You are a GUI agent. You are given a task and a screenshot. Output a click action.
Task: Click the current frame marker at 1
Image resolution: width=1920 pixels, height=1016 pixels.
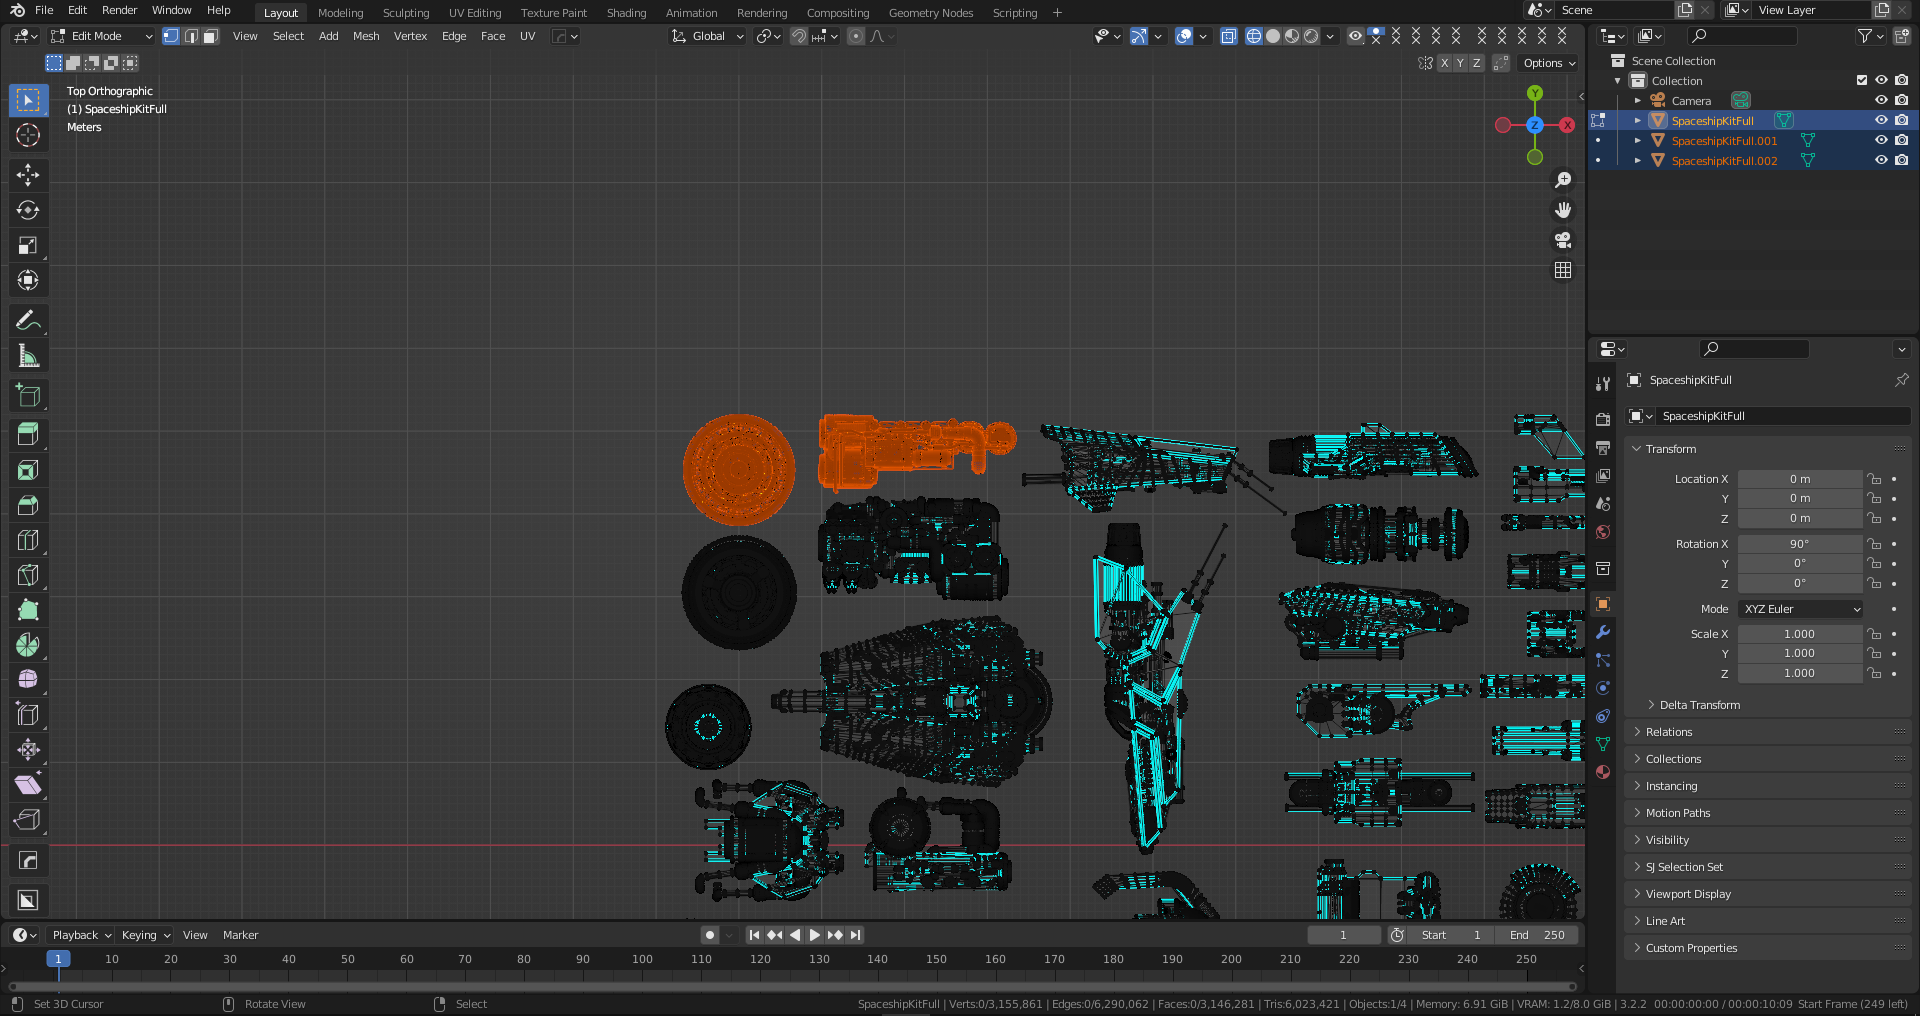click(x=58, y=959)
